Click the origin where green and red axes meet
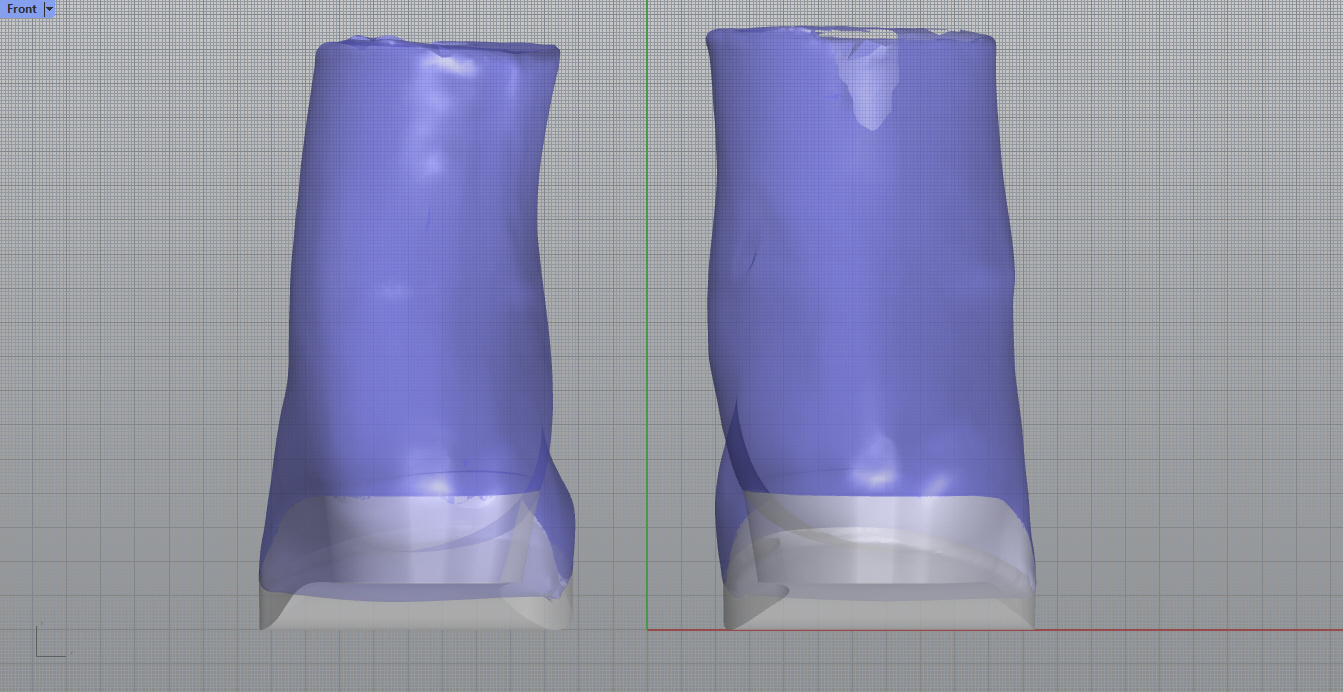The height and width of the screenshot is (692, 1343). coord(647,630)
